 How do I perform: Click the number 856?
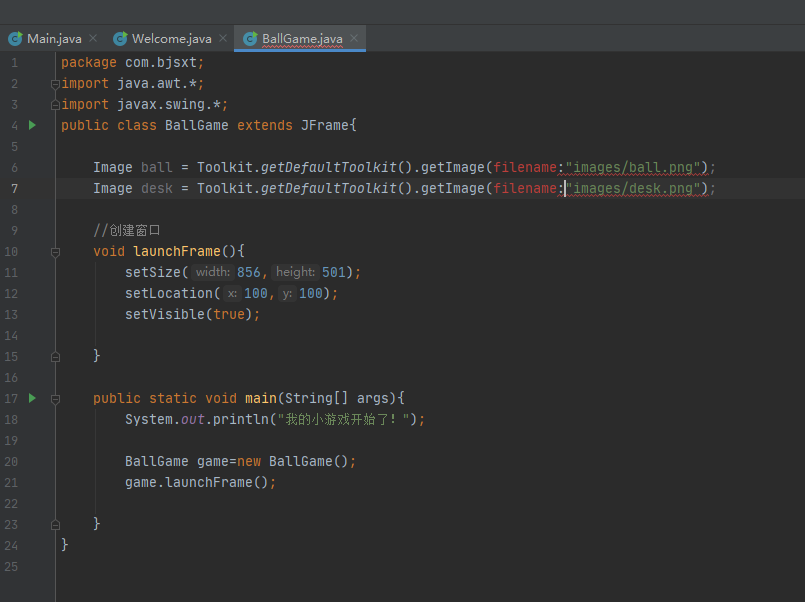[248, 273]
